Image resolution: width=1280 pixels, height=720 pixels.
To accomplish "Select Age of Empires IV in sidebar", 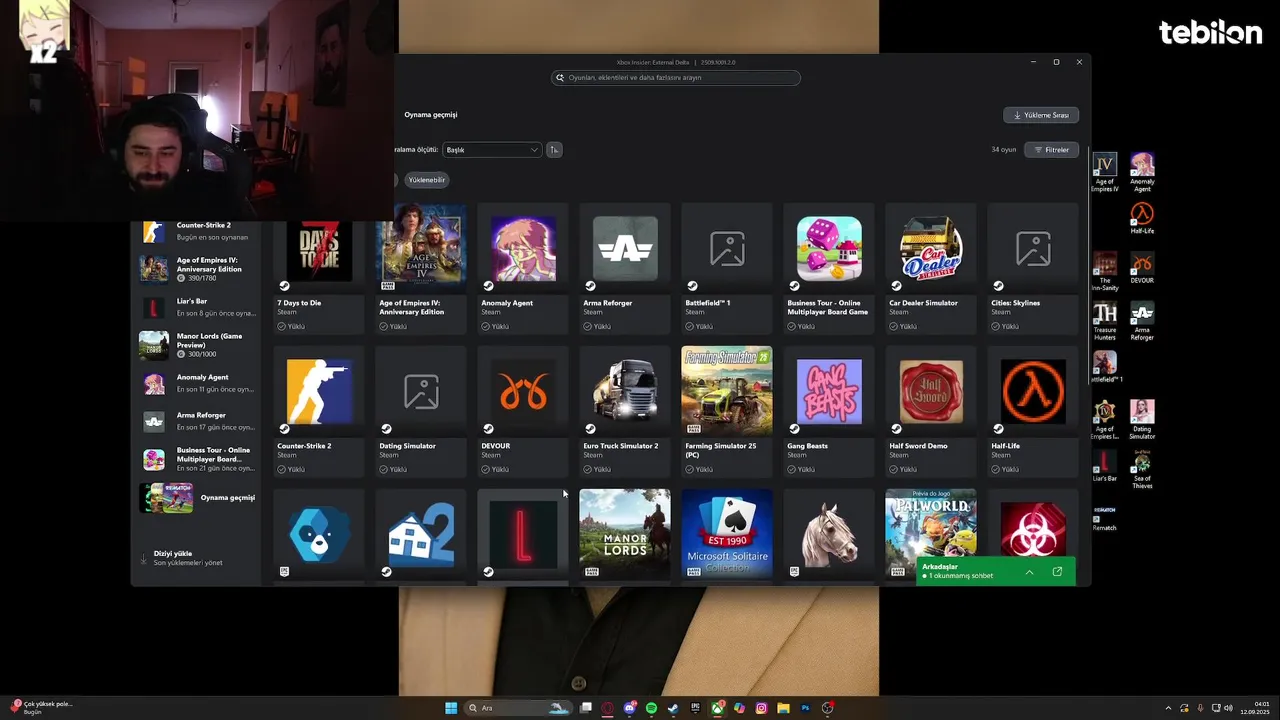I will pos(198,269).
